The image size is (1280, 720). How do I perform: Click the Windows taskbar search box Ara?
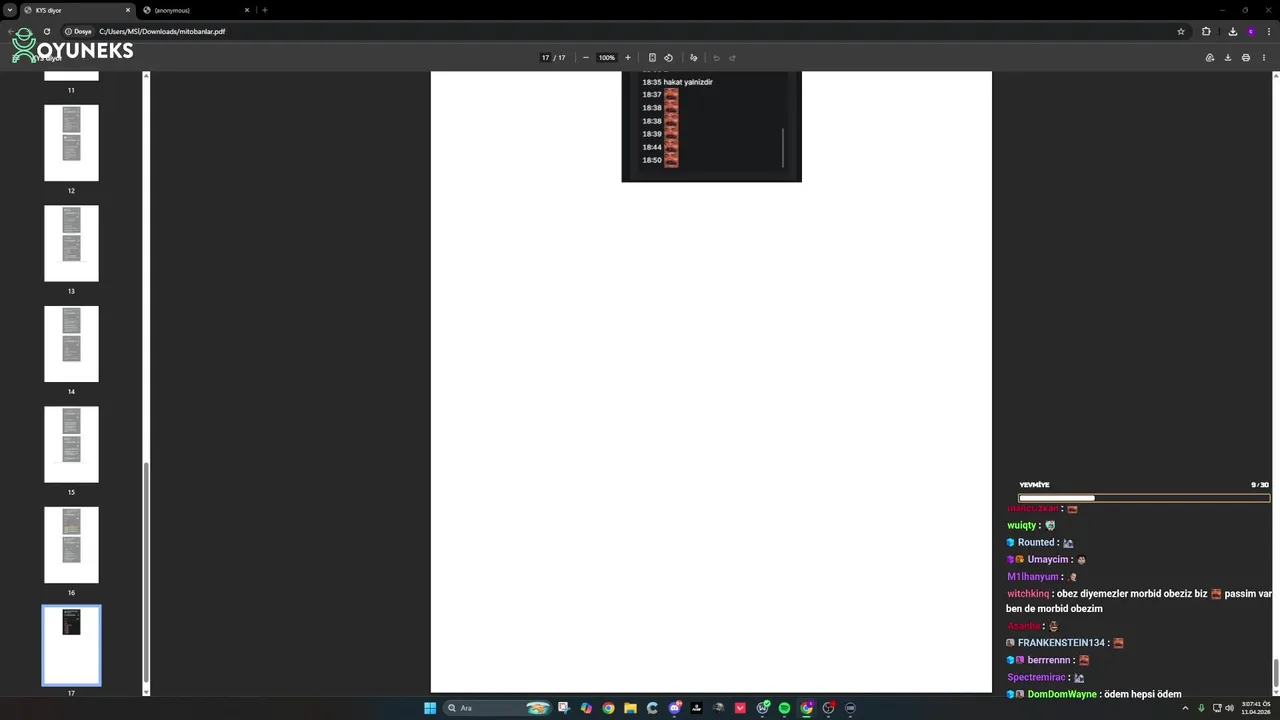[x=498, y=708]
